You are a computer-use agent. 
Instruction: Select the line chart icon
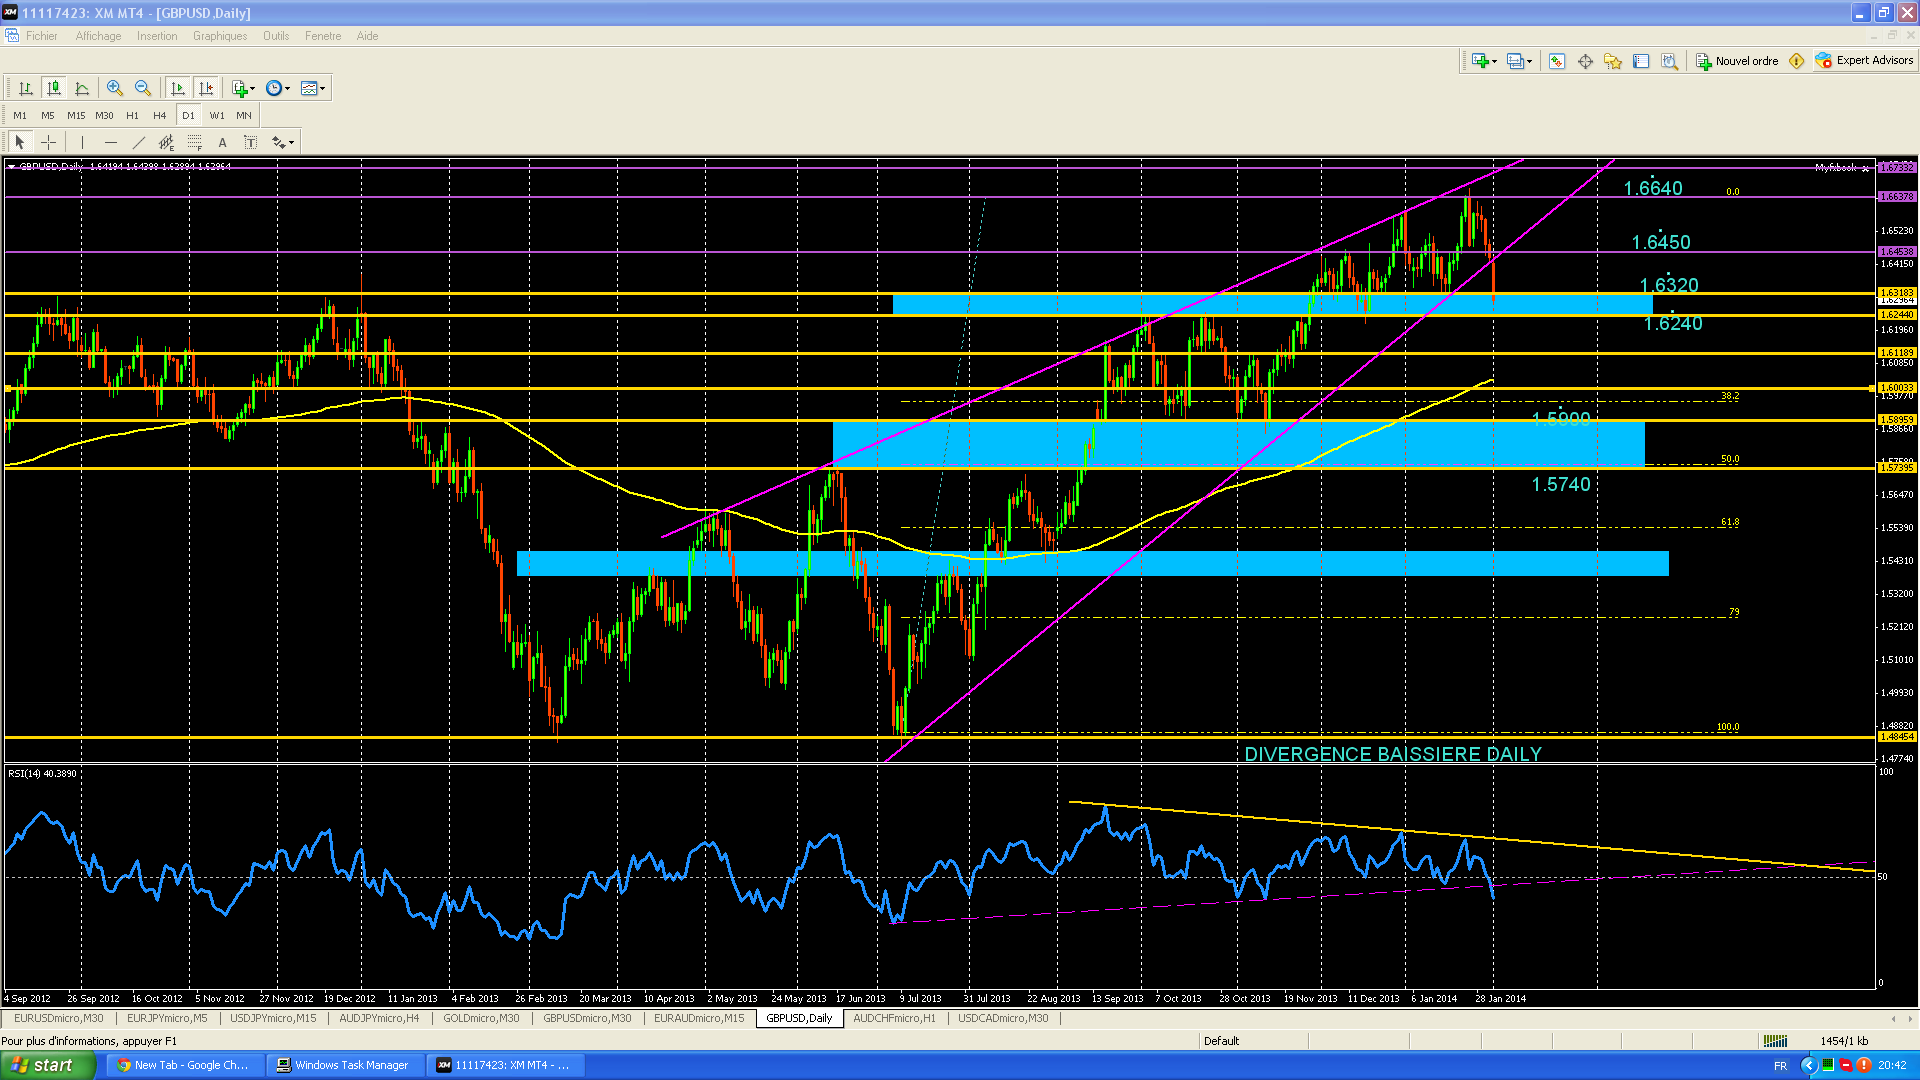coord(82,88)
